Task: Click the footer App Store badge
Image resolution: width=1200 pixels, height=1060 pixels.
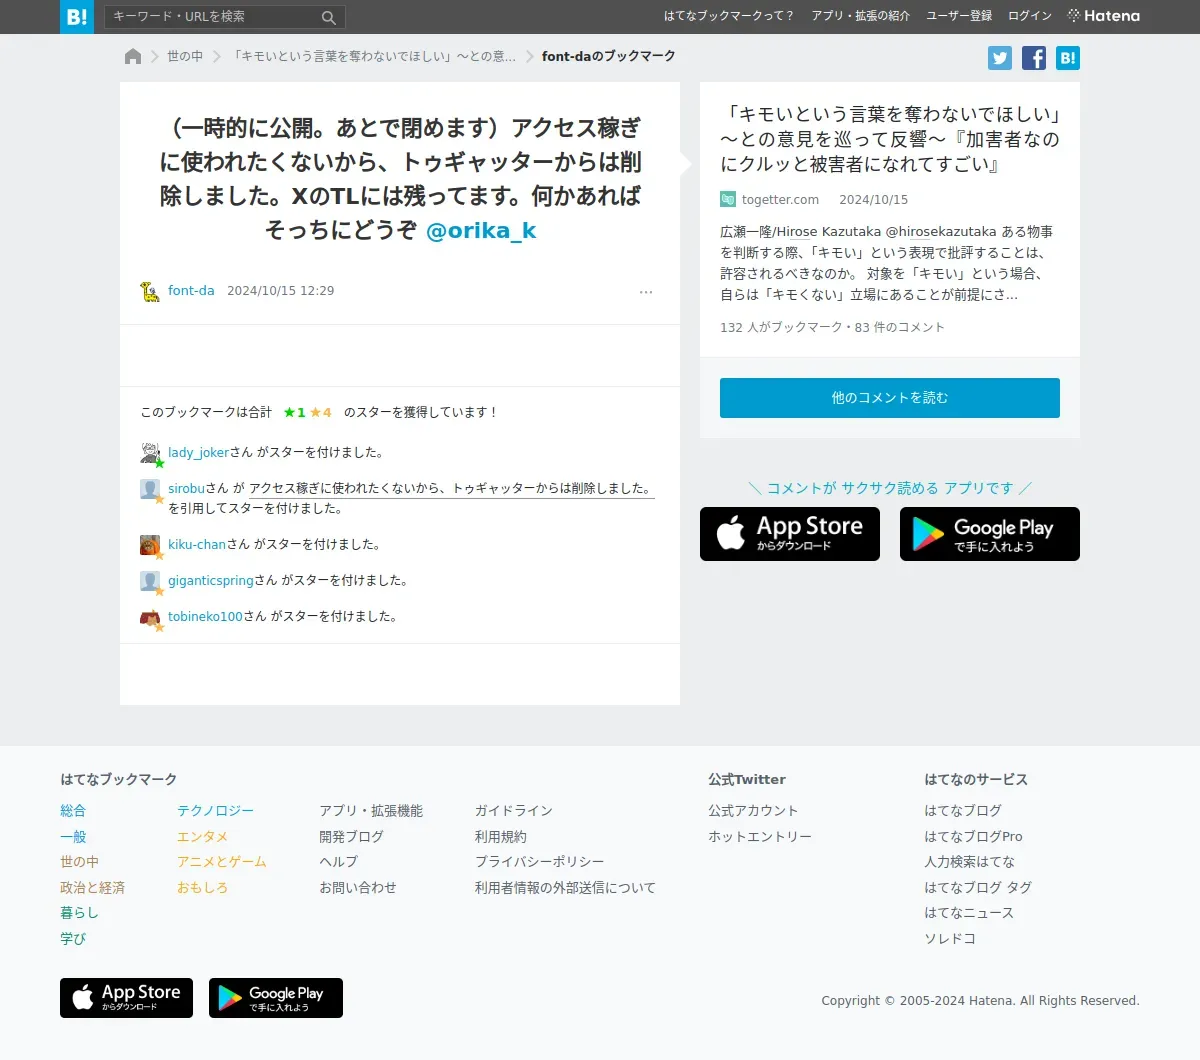Action: click(x=126, y=998)
